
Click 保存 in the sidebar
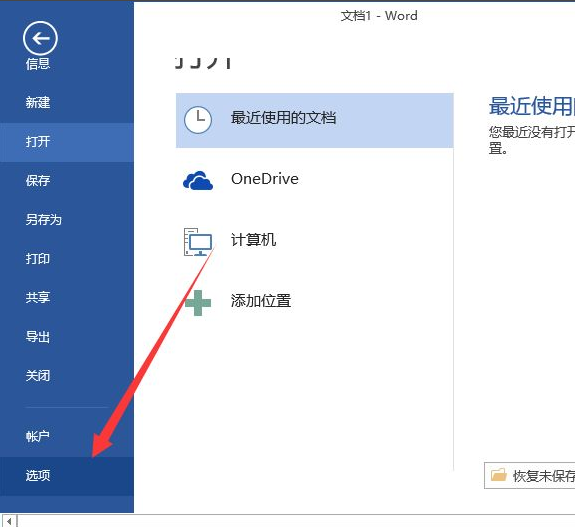[x=38, y=180]
